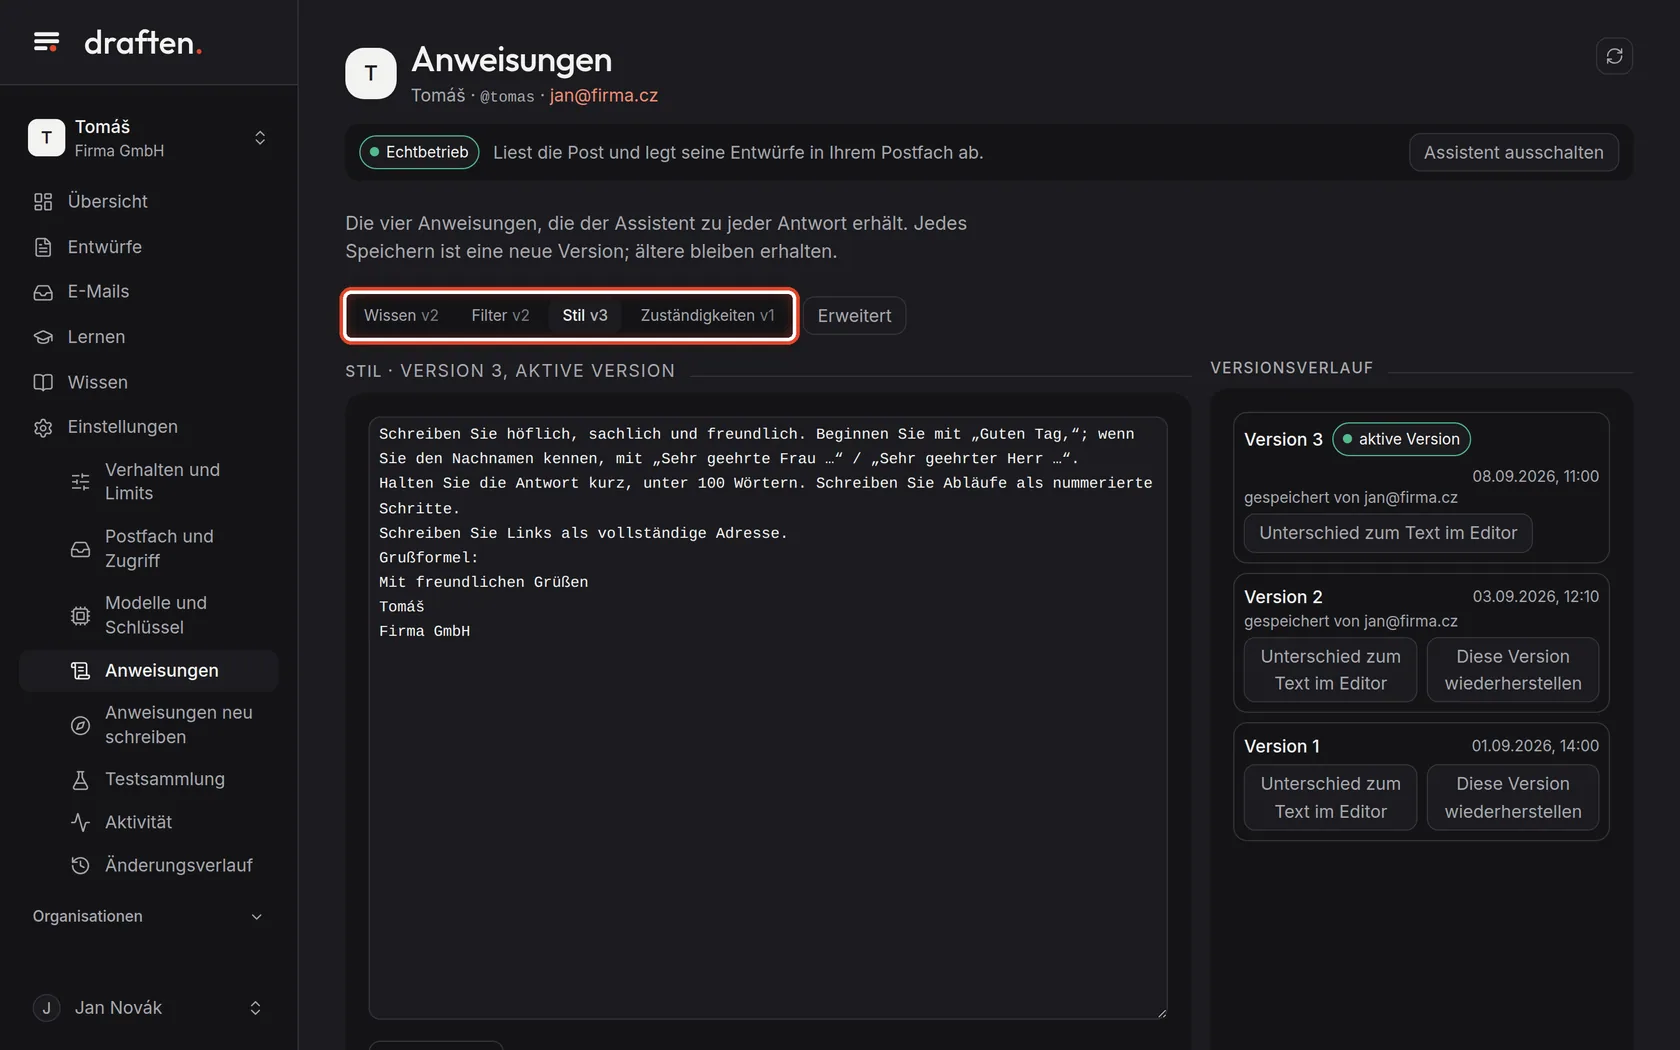Click the Übersicht grid icon

(x=43, y=202)
